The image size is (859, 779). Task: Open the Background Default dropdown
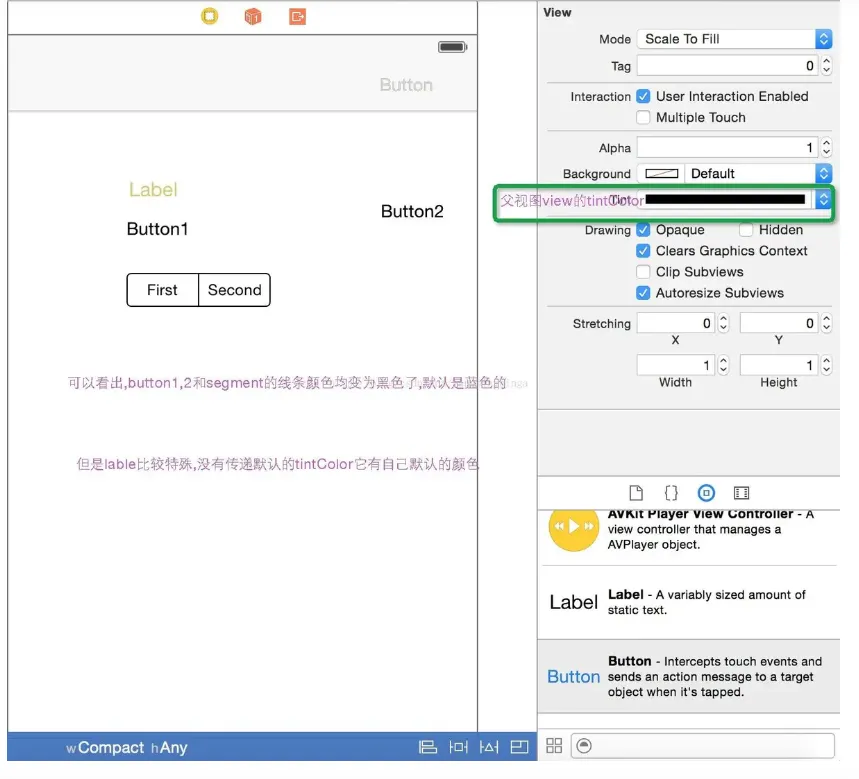point(758,174)
